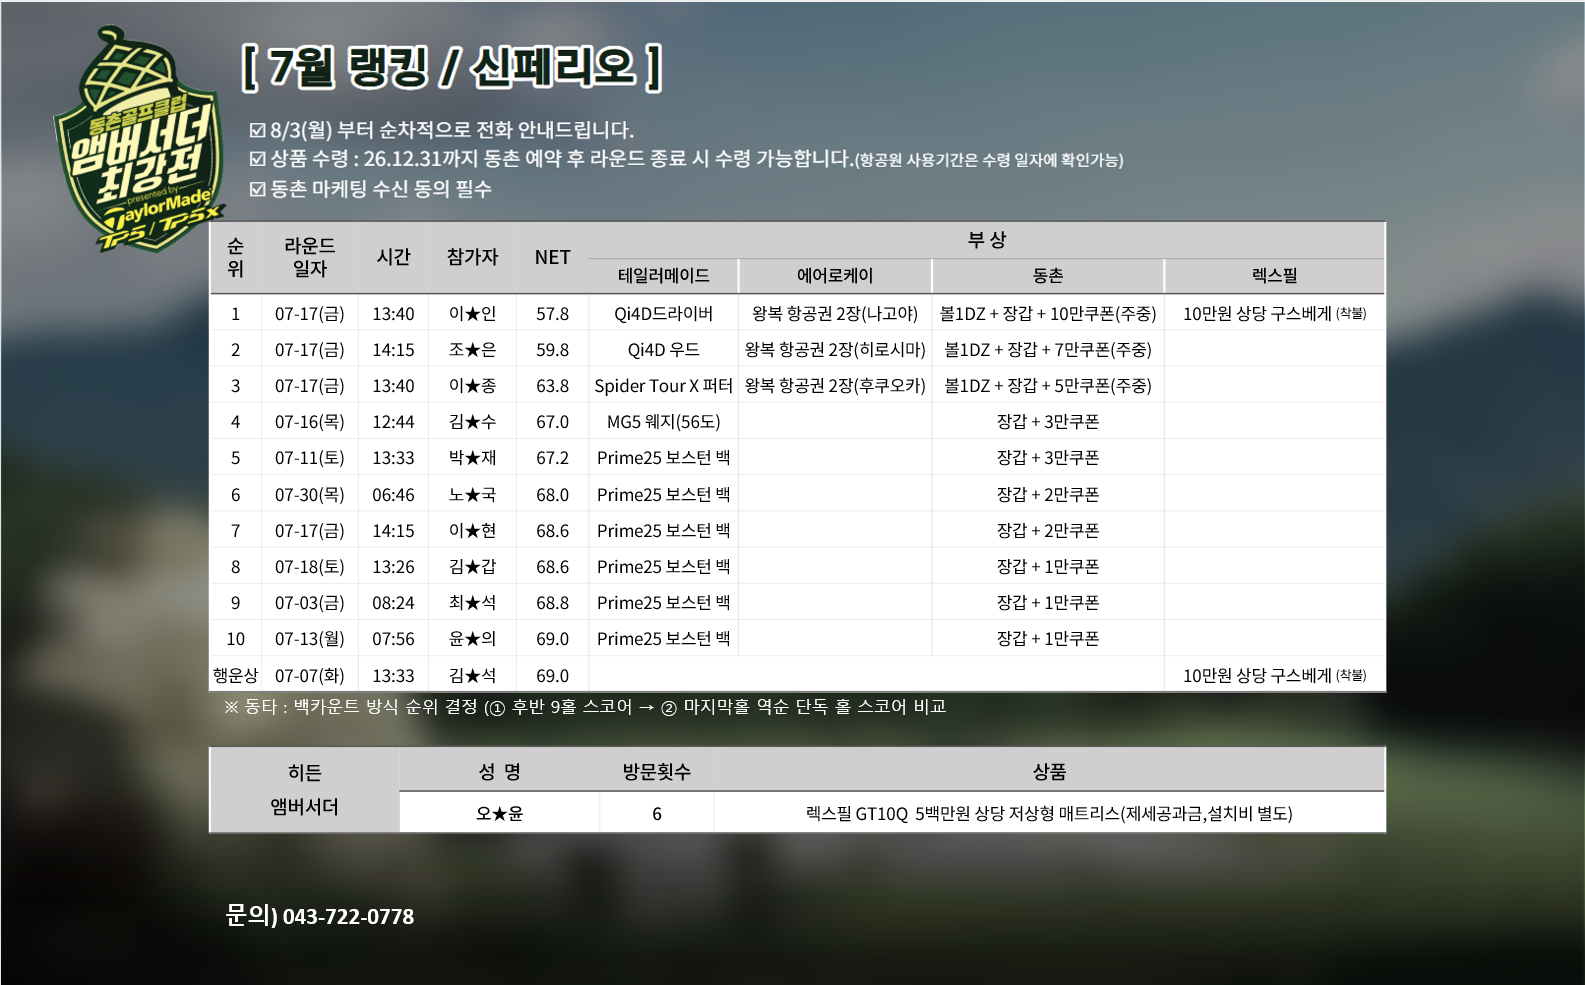Click tee time '08:24'

[x=393, y=603]
